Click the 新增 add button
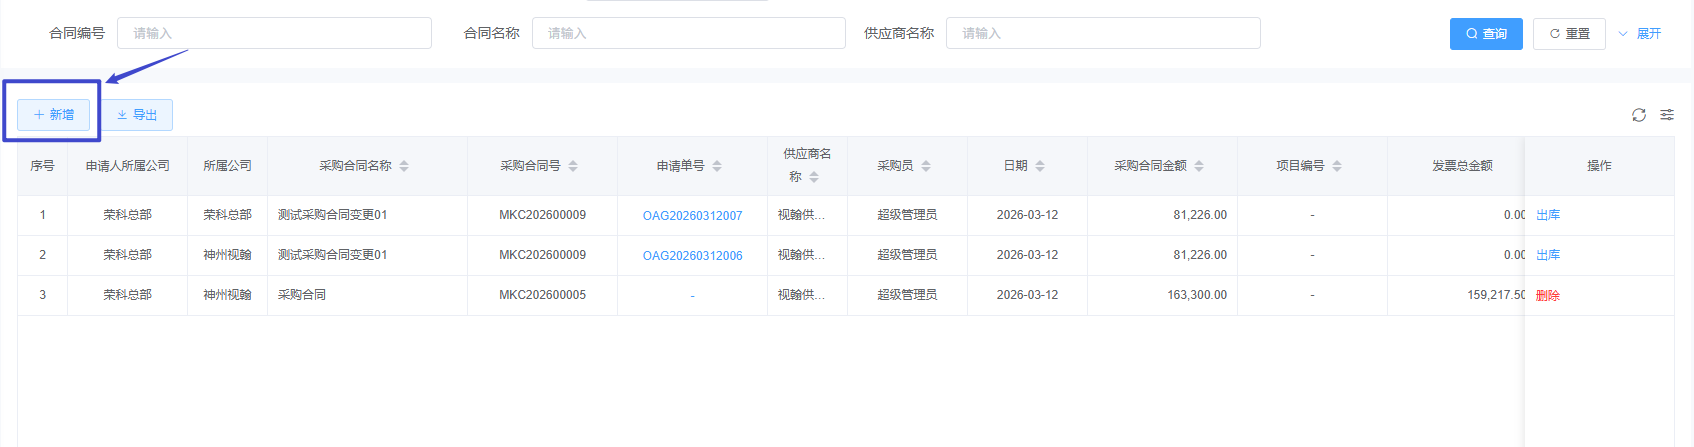Image resolution: width=1694 pixels, height=447 pixels. pos(54,115)
